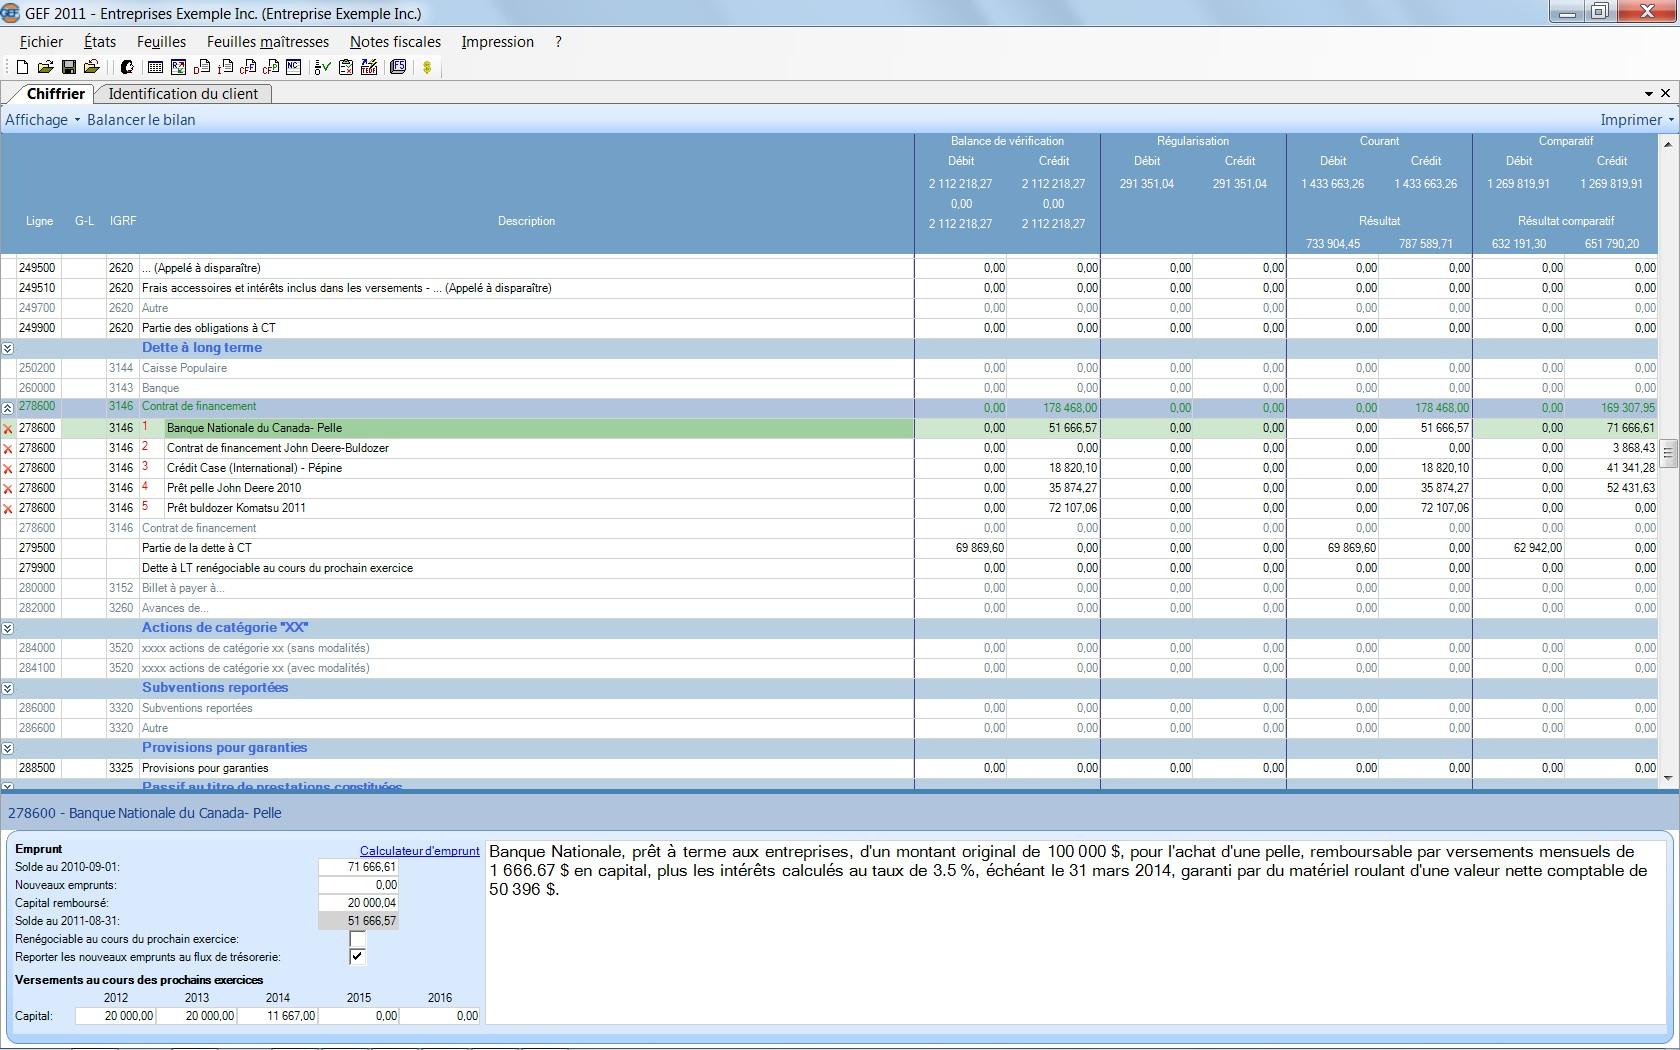Click the vertical scrollbar thumb of the grid

tap(1667, 453)
